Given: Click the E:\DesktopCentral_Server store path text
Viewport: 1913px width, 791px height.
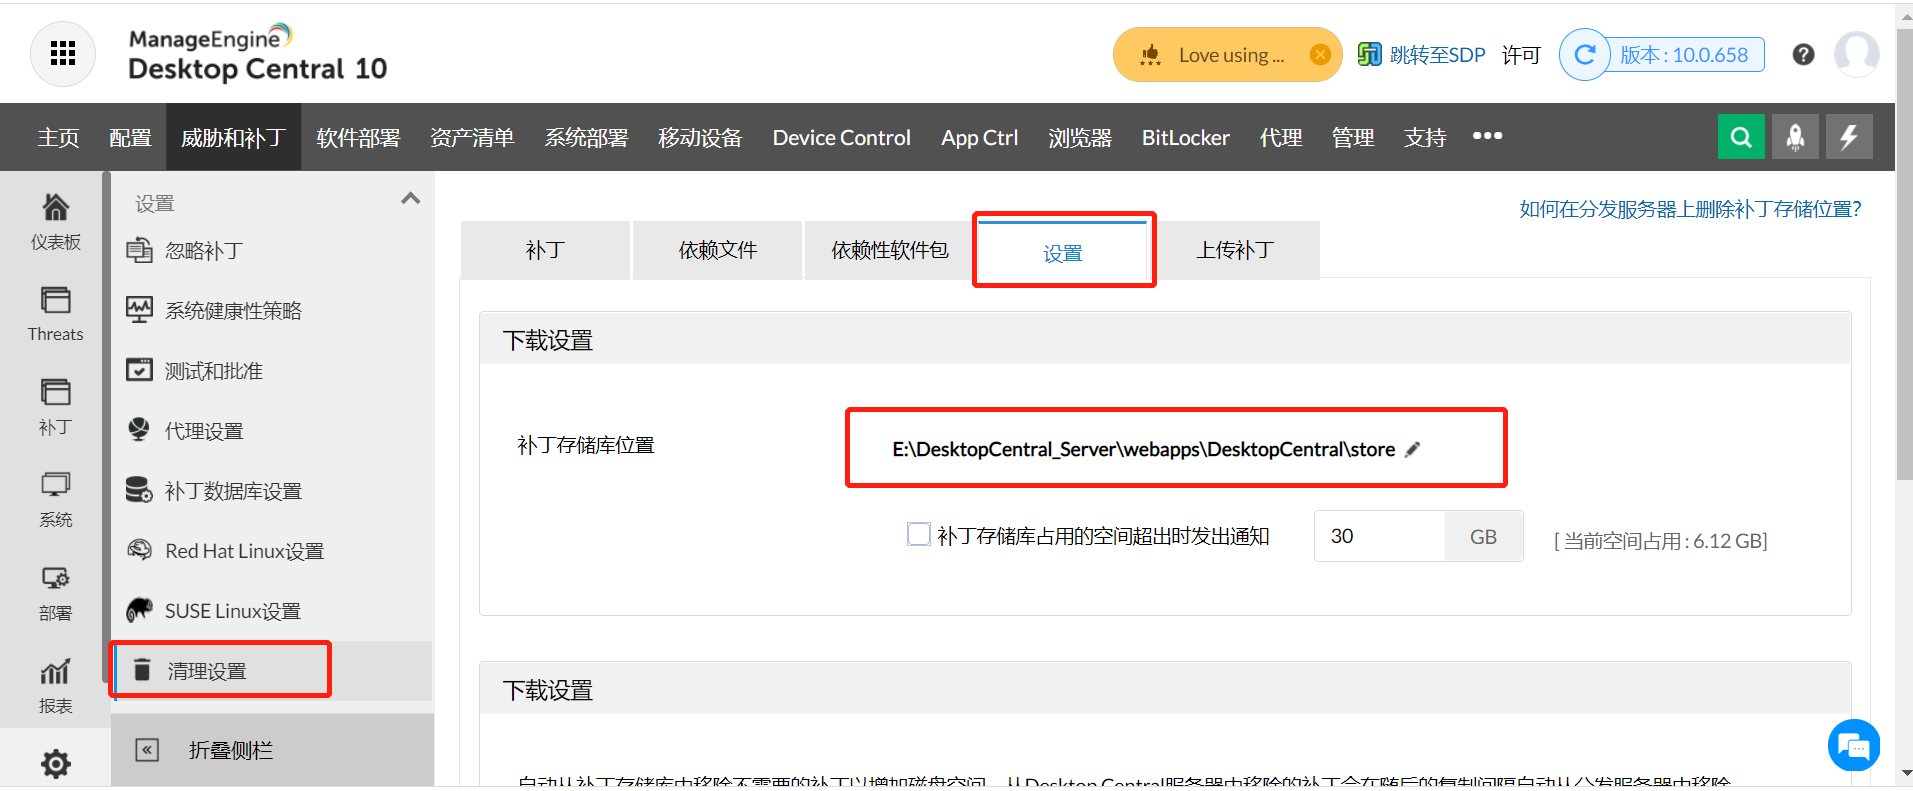Looking at the screenshot, I should click(1143, 450).
